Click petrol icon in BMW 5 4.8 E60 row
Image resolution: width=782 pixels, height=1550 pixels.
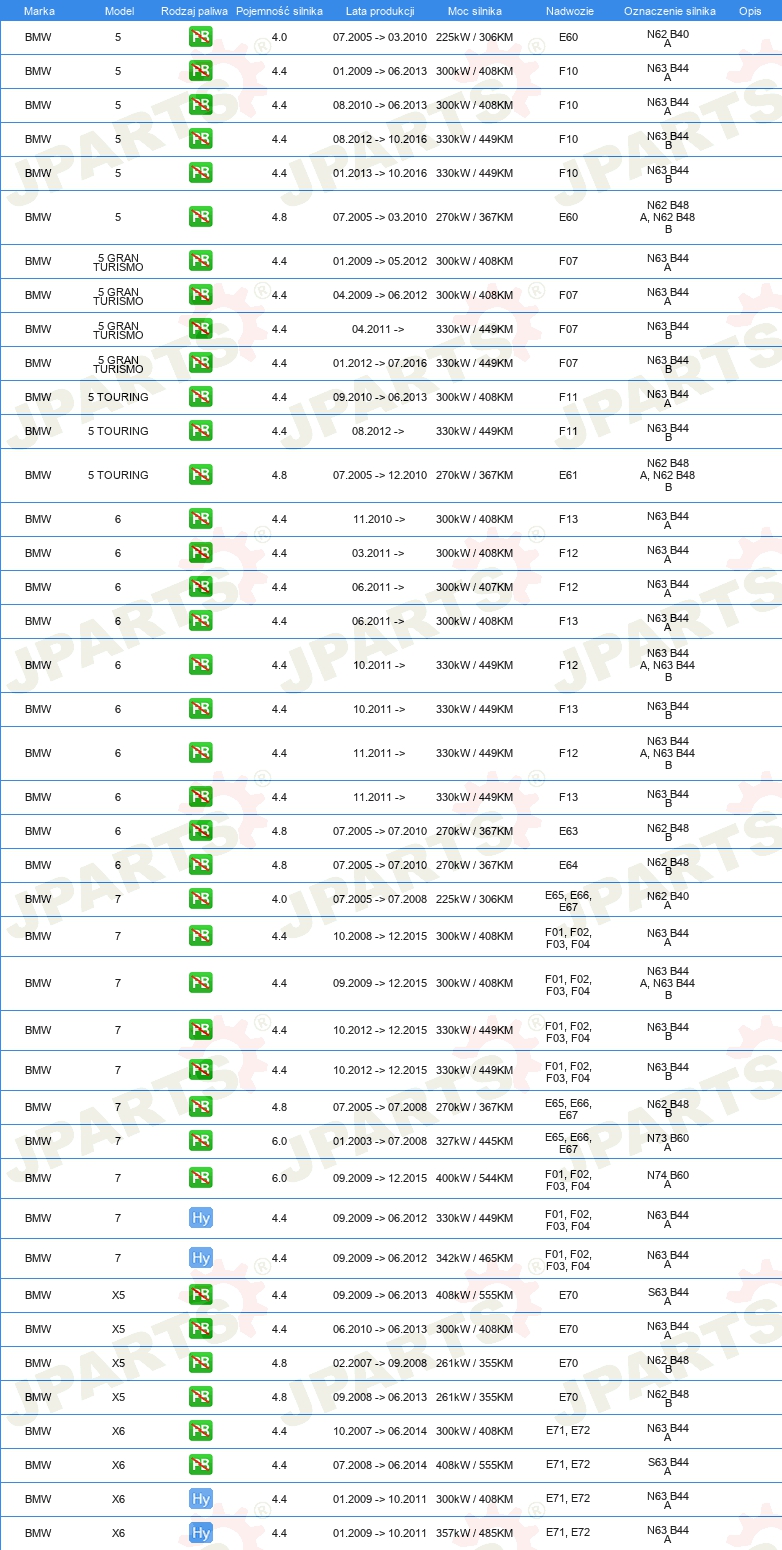200,217
